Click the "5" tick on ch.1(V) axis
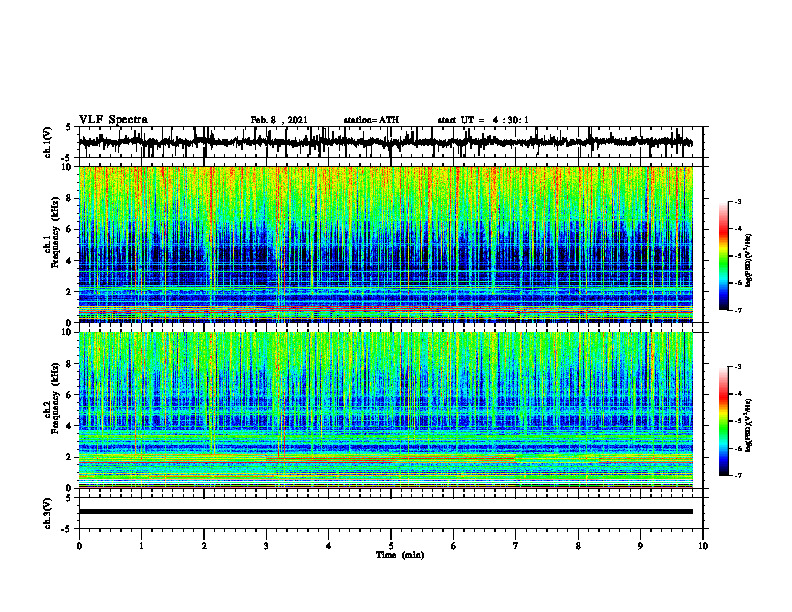 click(x=70, y=128)
